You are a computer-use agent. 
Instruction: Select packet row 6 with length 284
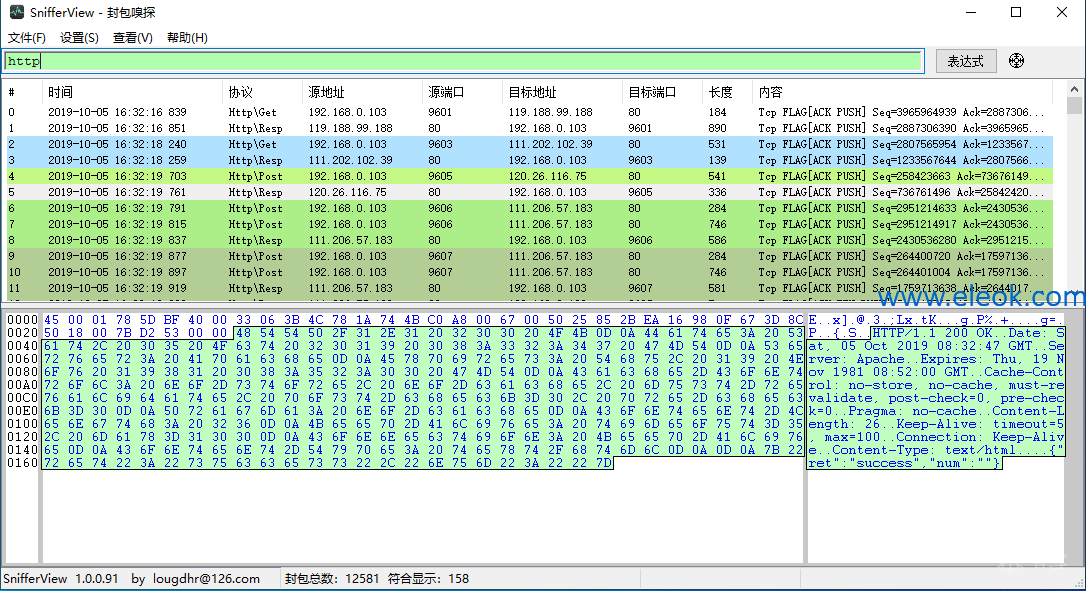point(528,208)
